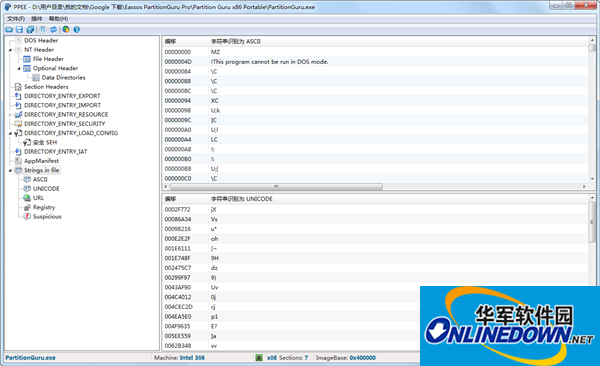This screenshot has height=366, width=600.
Task: Open the 插件 menu
Action: point(37,19)
